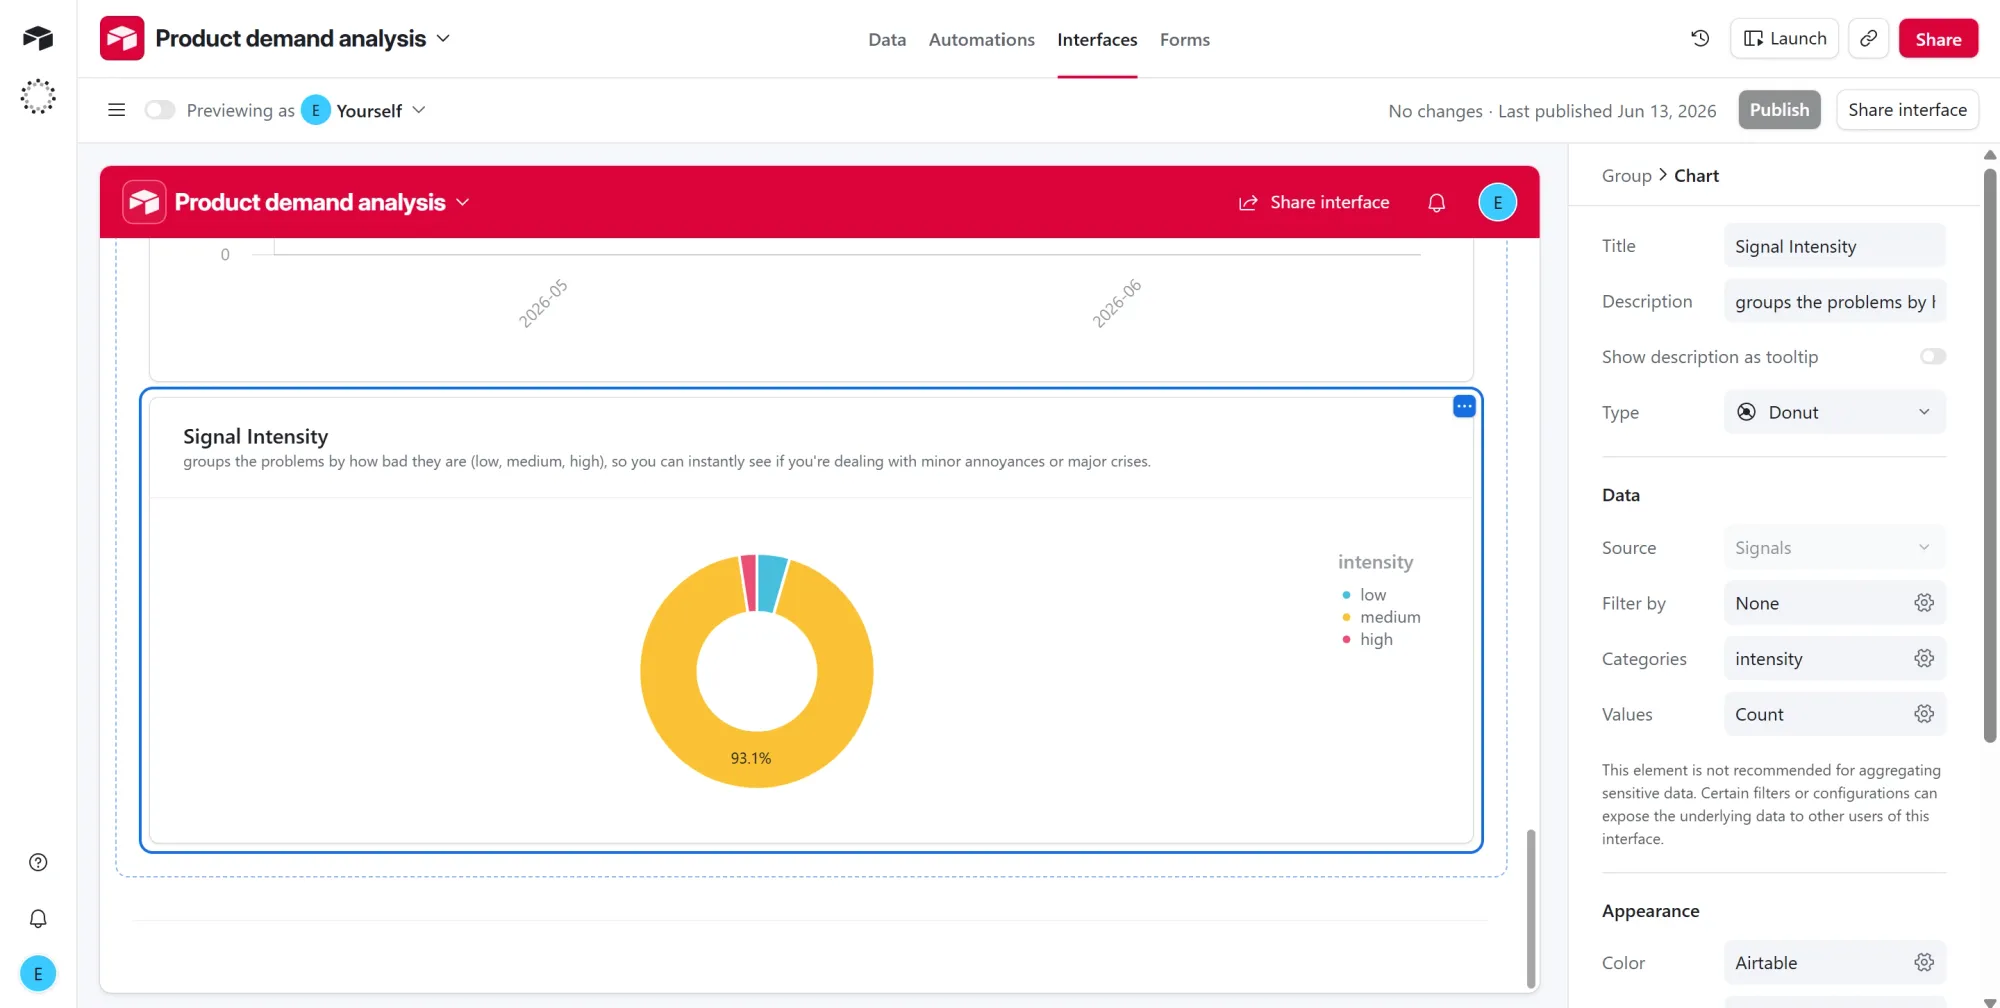The width and height of the screenshot is (2000, 1008).
Task: Click the red base logo icon
Action: [x=122, y=39]
